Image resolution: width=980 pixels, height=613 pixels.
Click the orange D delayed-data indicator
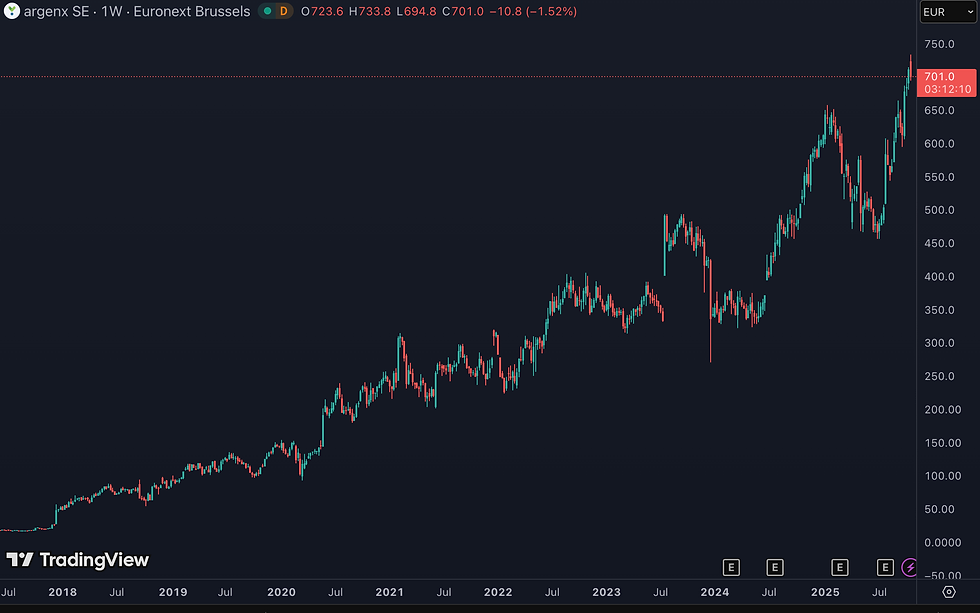(x=284, y=11)
